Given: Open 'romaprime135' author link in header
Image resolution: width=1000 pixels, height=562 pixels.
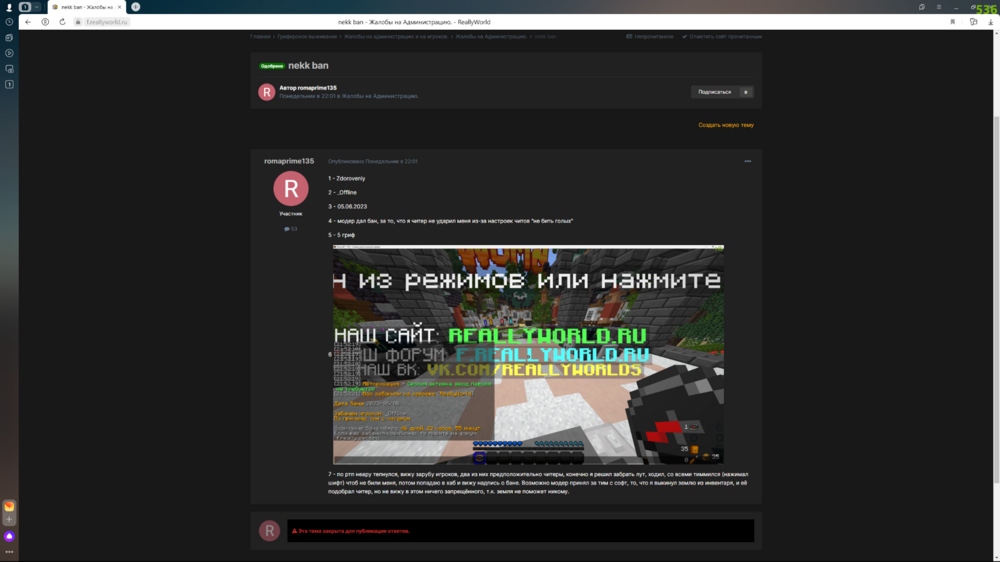Looking at the screenshot, I should pyautogui.click(x=317, y=87).
